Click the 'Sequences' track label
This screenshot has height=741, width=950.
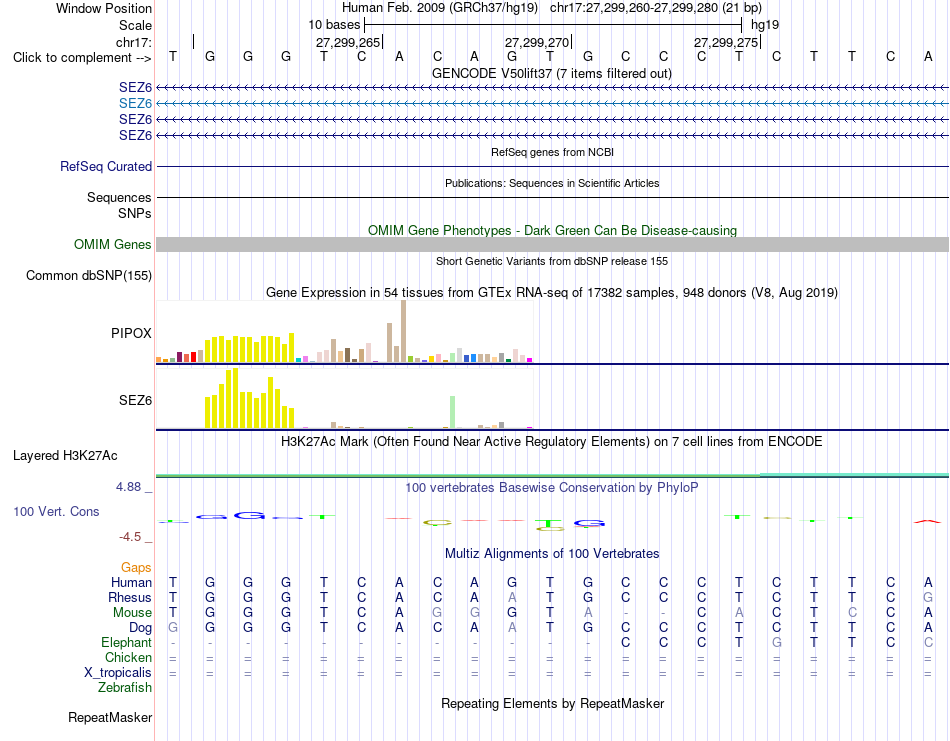(x=119, y=198)
